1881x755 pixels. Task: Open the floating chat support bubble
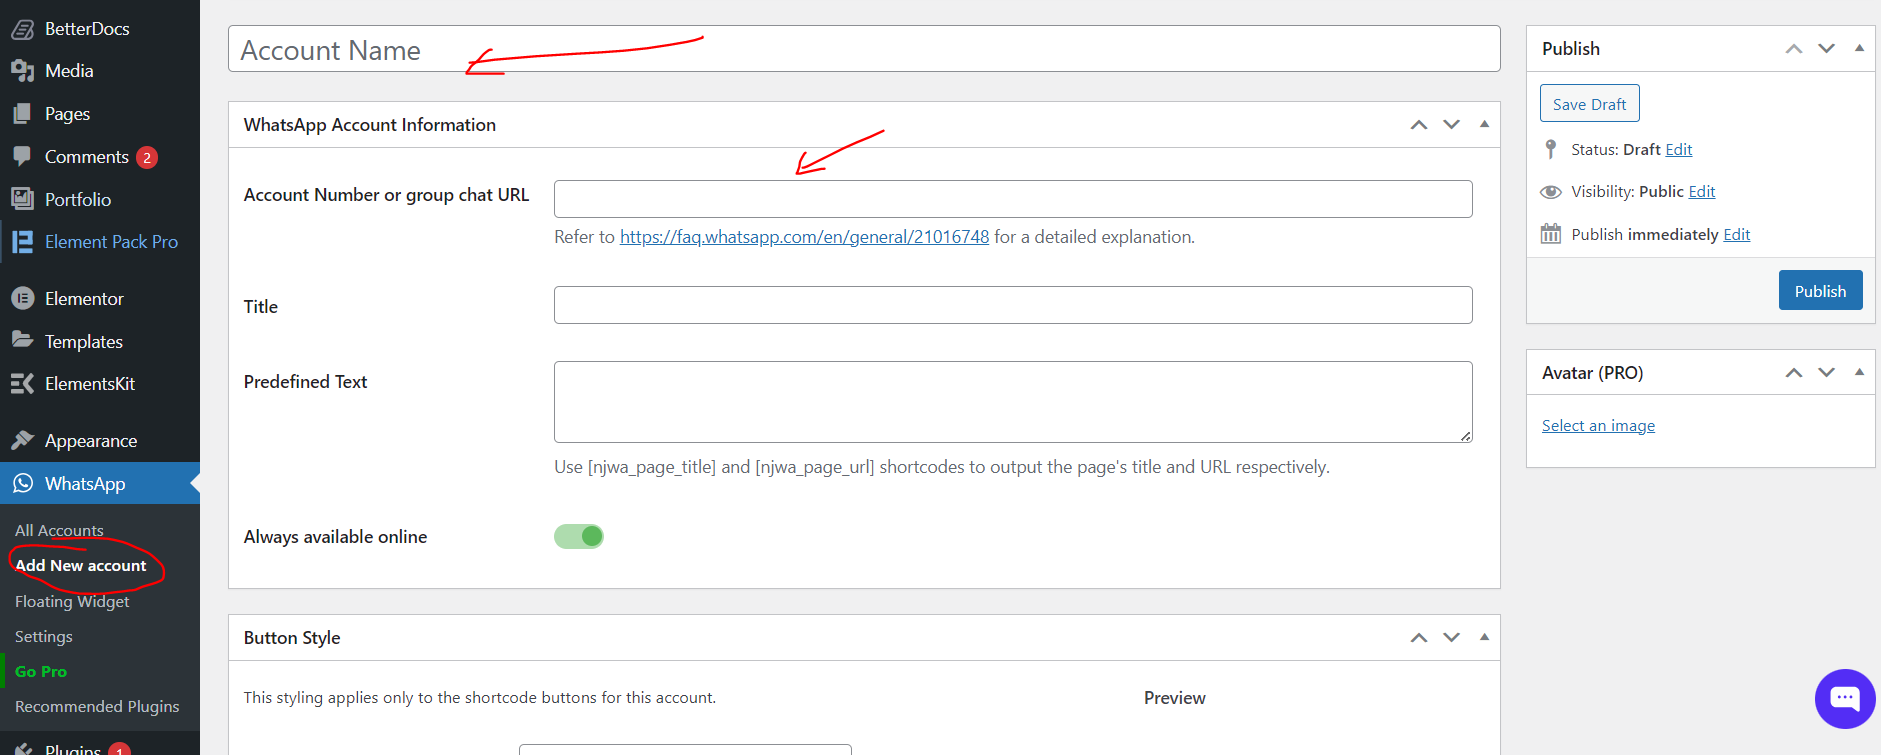pyautogui.click(x=1845, y=699)
